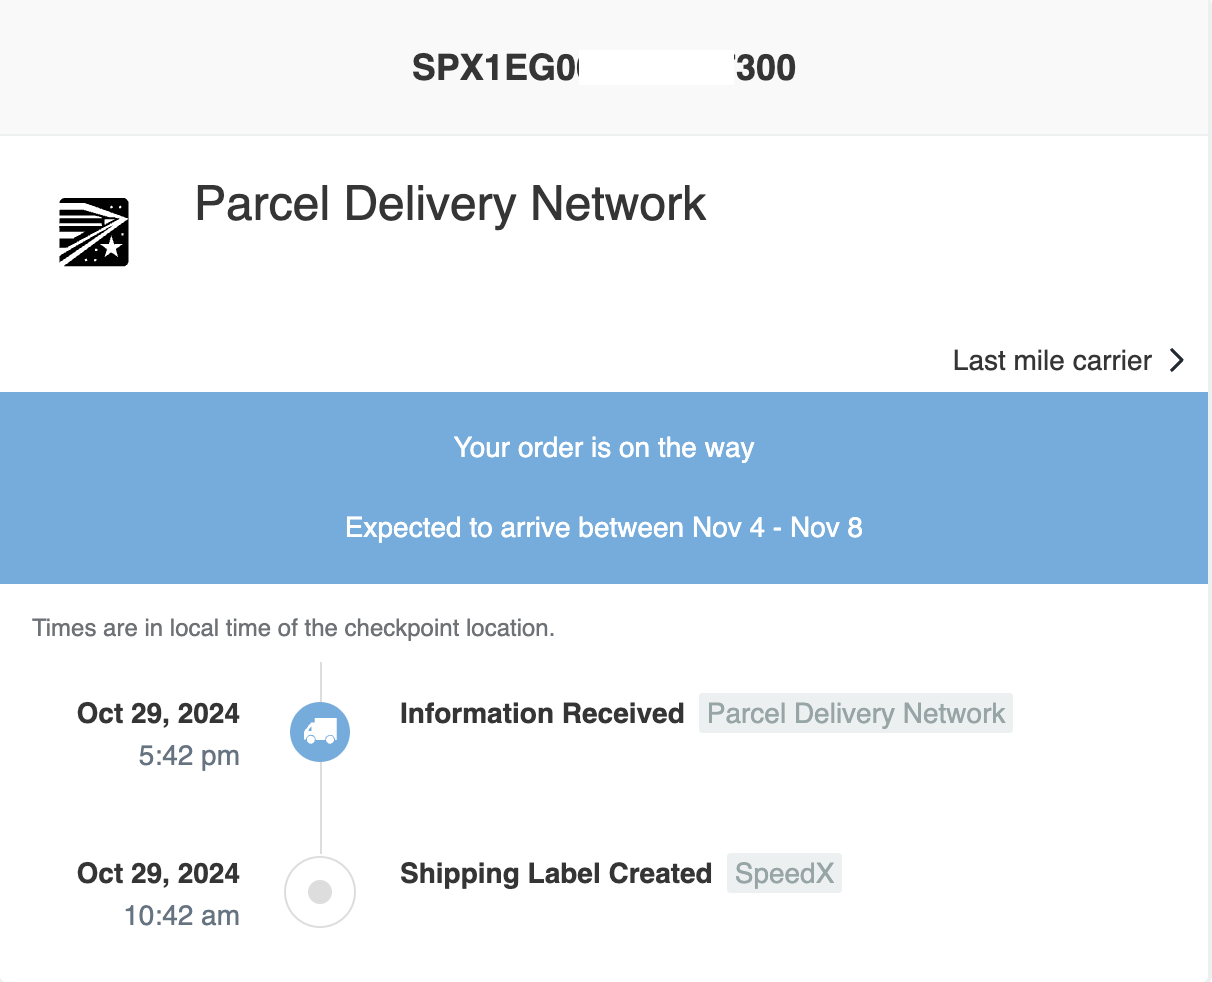Click the expected arrival Nov 4 - Nov 8 text

click(x=604, y=528)
